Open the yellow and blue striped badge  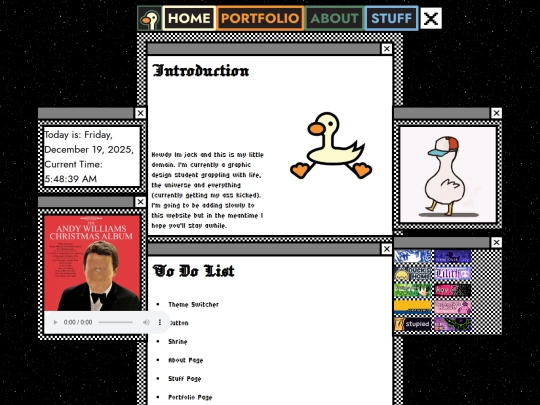point(413,307)
